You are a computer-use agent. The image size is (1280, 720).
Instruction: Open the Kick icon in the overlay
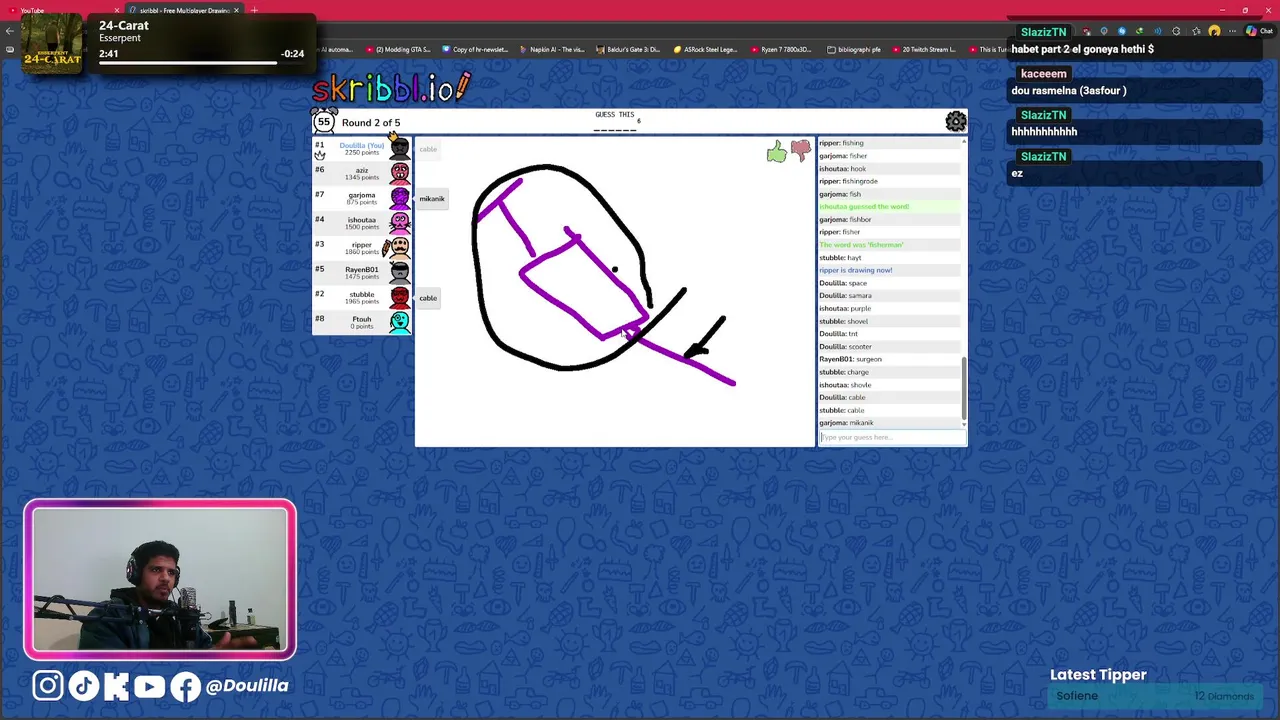pyautogui.click(x=116, y=685)
